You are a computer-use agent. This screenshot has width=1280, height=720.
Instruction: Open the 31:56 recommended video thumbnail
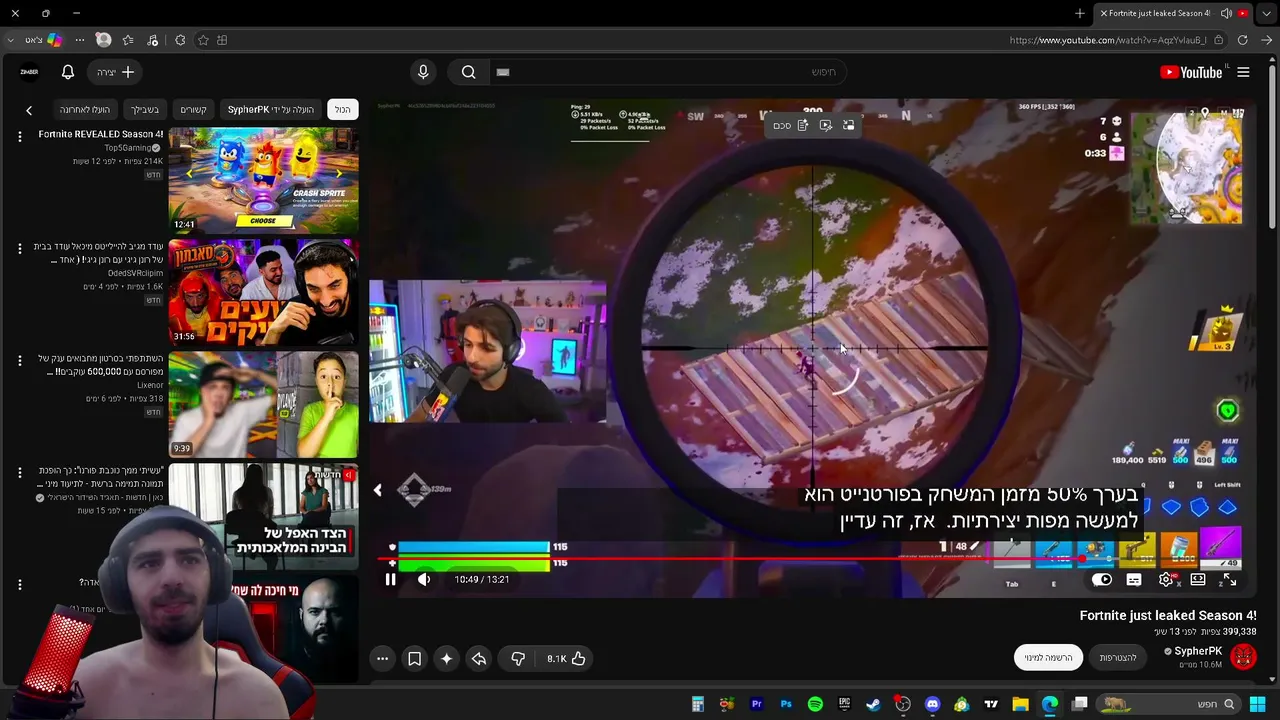click(263, 292)
